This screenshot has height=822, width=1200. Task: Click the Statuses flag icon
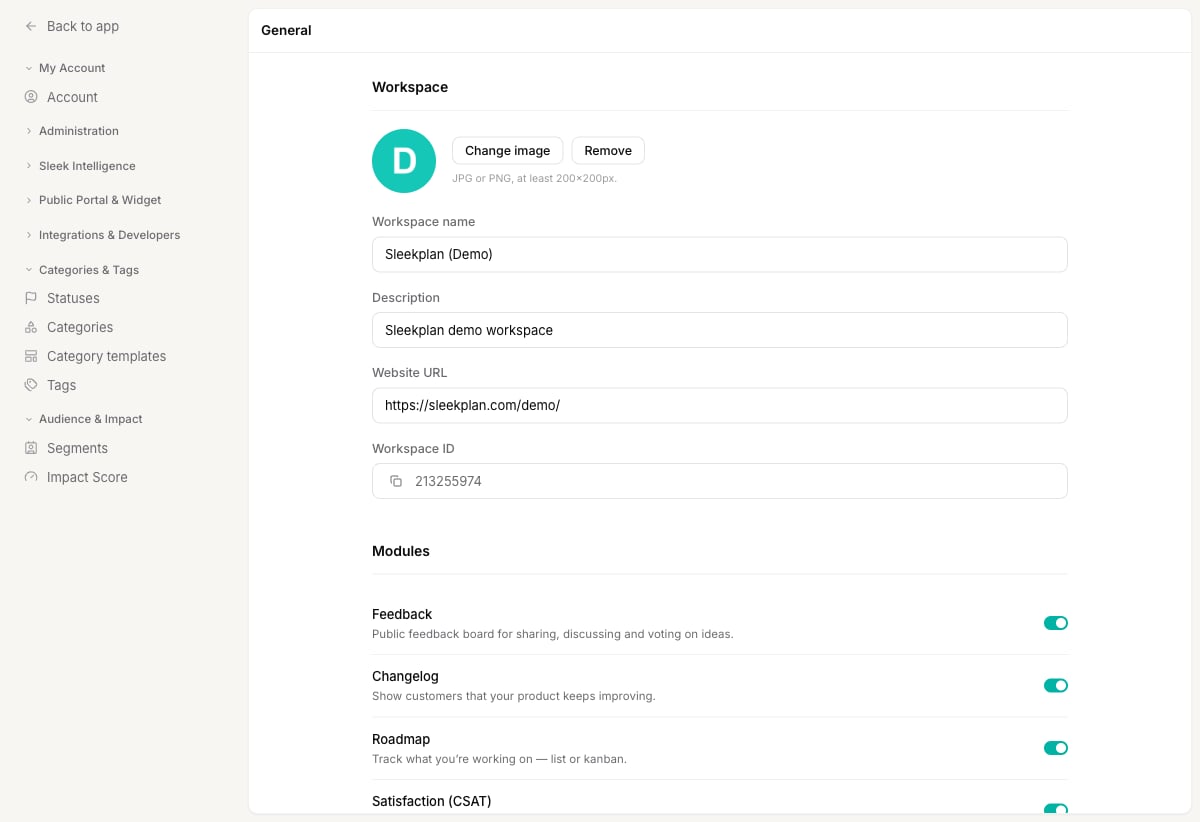[x=31, y=298]
